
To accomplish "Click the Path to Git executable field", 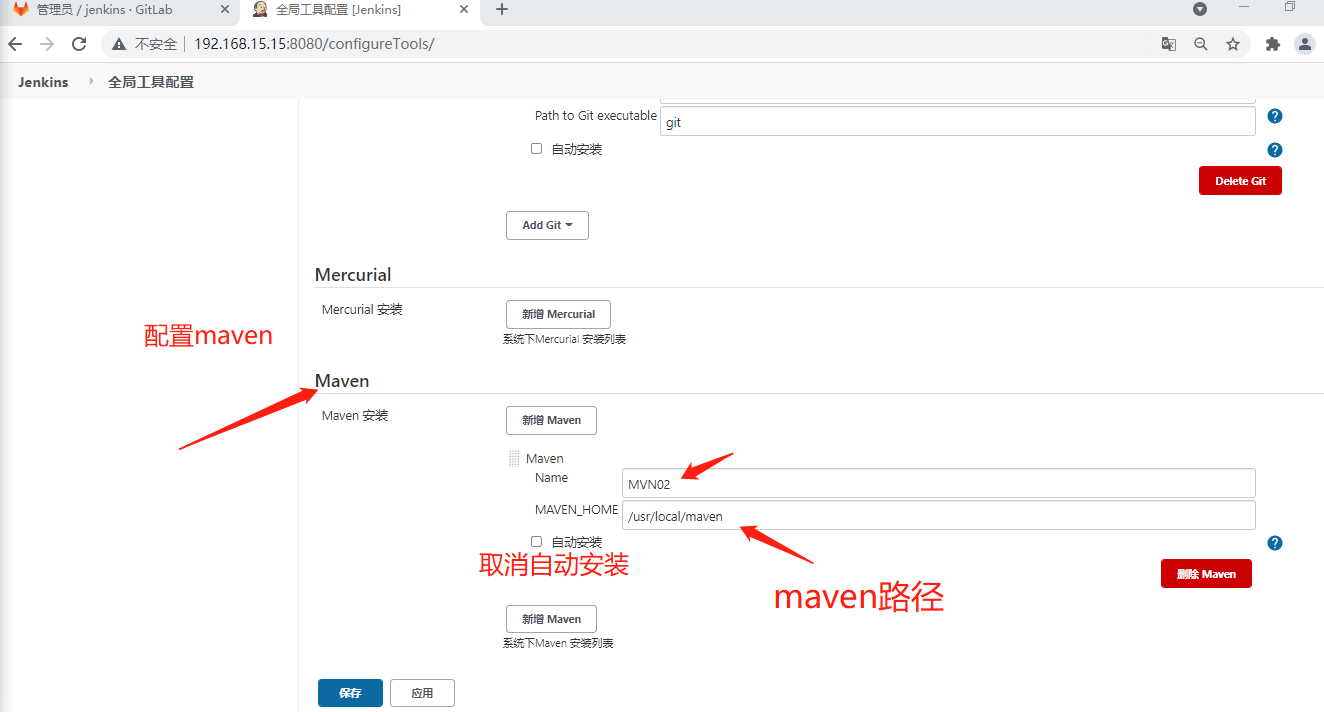I will point(957,122).
